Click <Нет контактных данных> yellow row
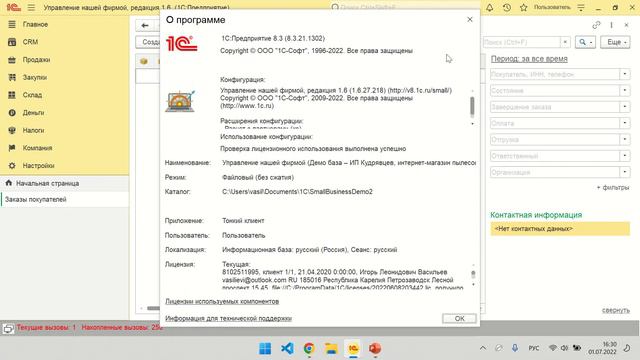Viewport: 640px width, 360px height. click(560, 229)
